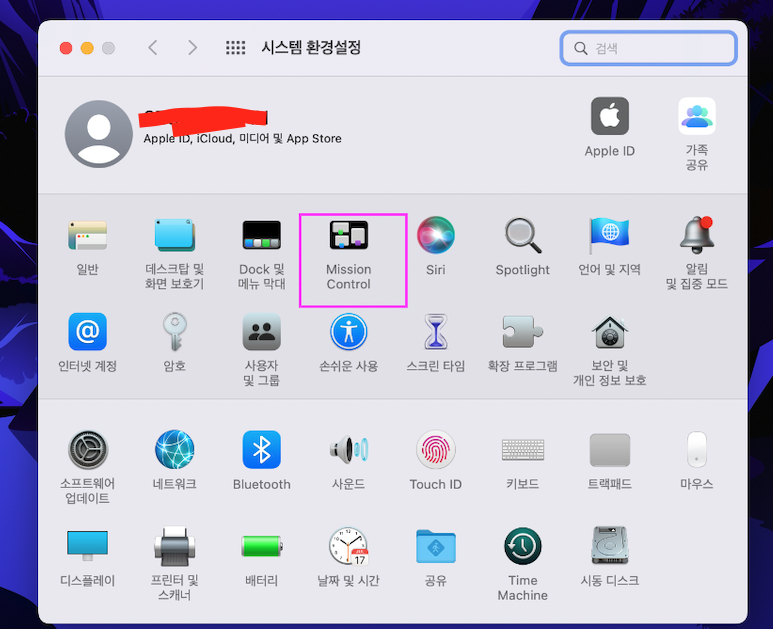
Task: Go back with the left chevron
Action: pos(153,48)
